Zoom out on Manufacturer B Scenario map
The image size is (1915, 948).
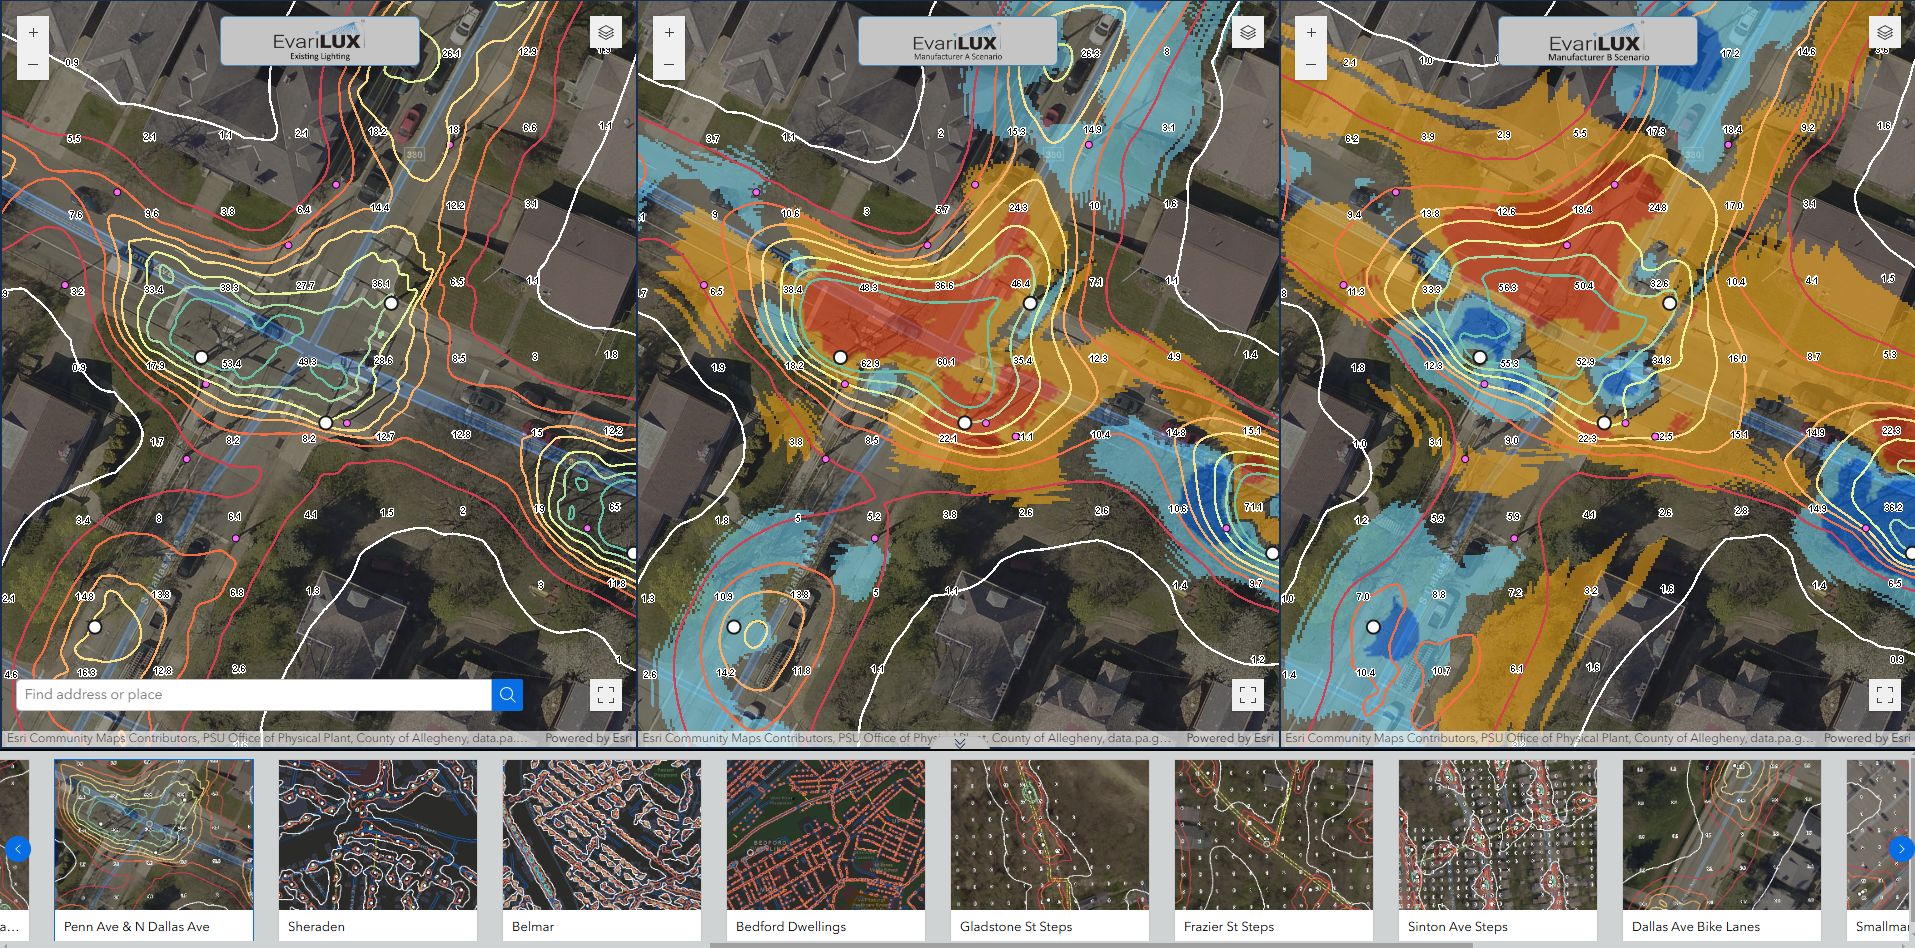coord(1311,64)
